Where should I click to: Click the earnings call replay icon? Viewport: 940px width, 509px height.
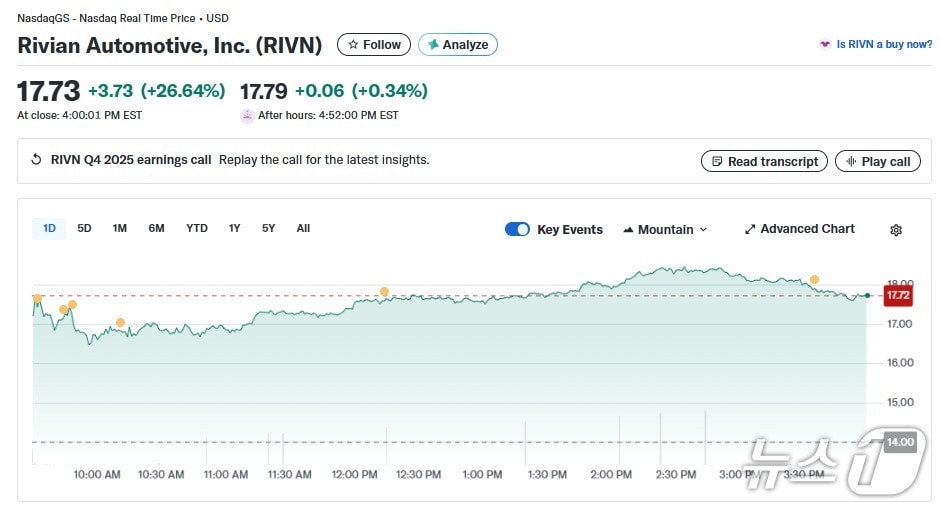click(x=37, y=160)
